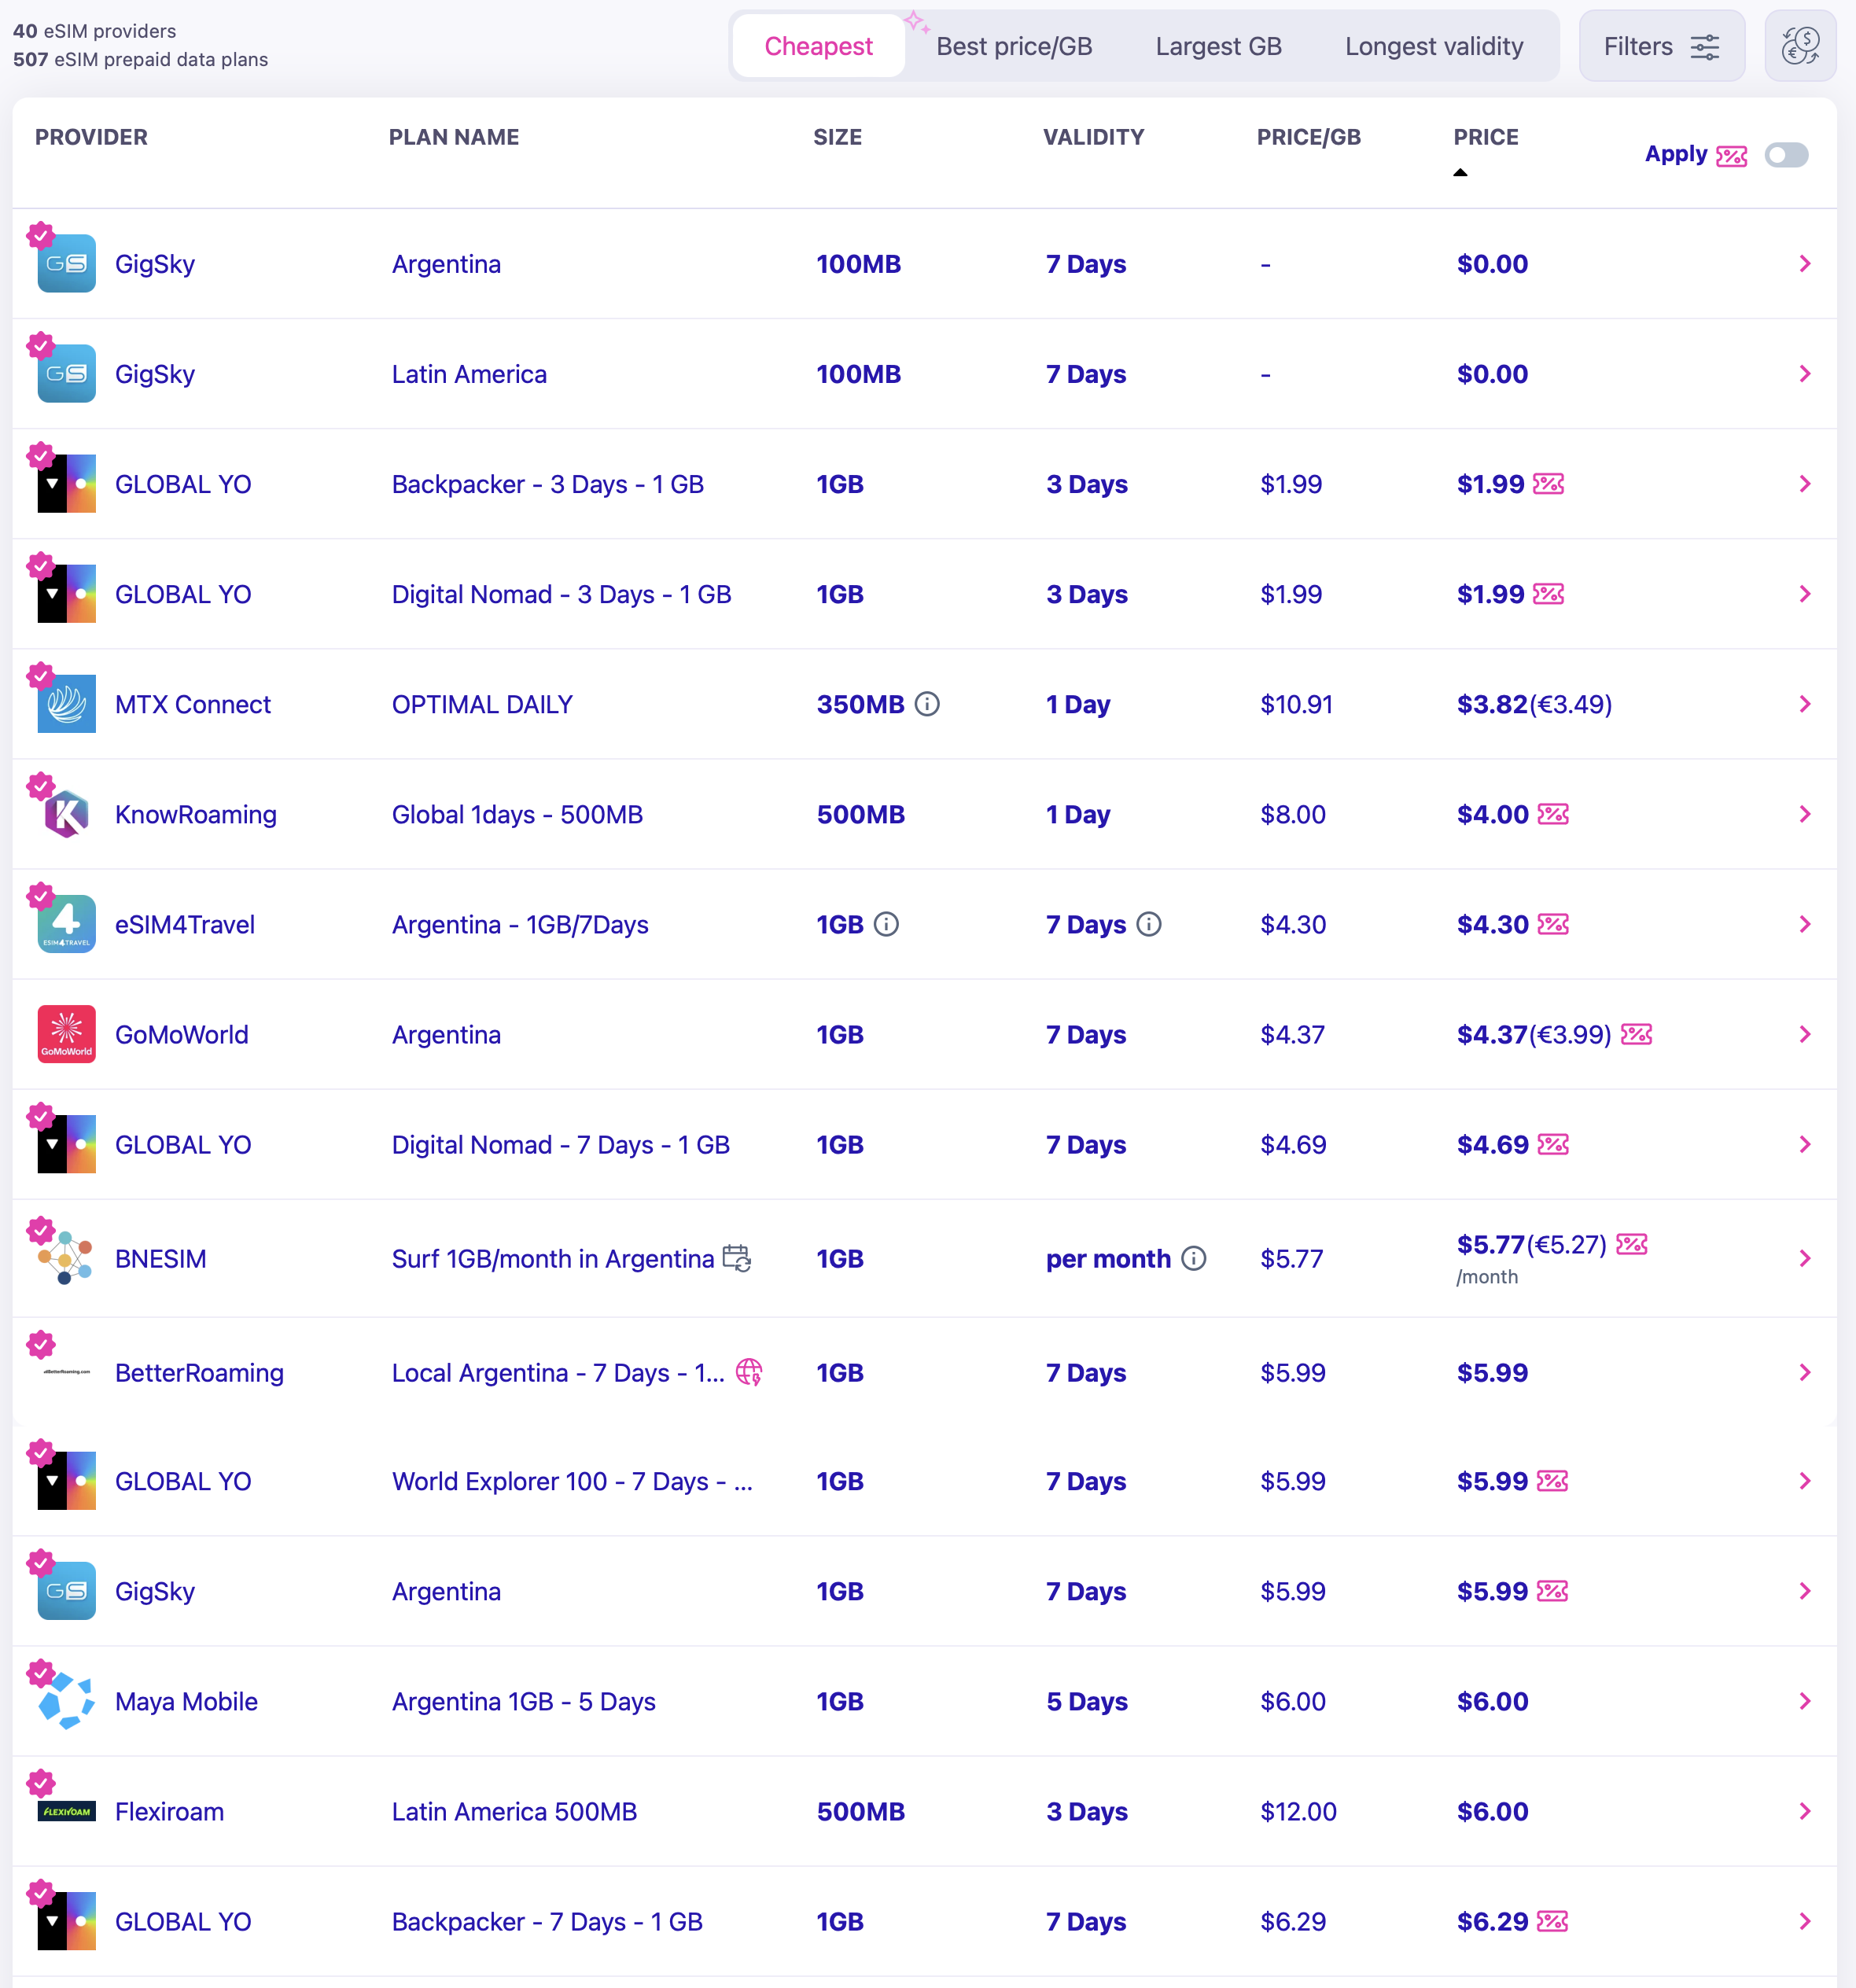
Task: Click coupon icon on GoMoWorld price
Action: (x=1636, y=1034)
